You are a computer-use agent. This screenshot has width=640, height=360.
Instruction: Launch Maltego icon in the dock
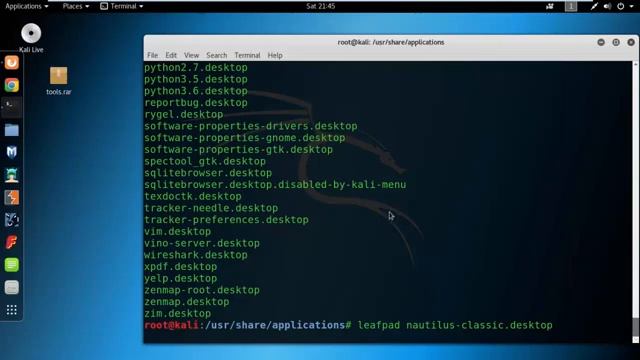11,220
